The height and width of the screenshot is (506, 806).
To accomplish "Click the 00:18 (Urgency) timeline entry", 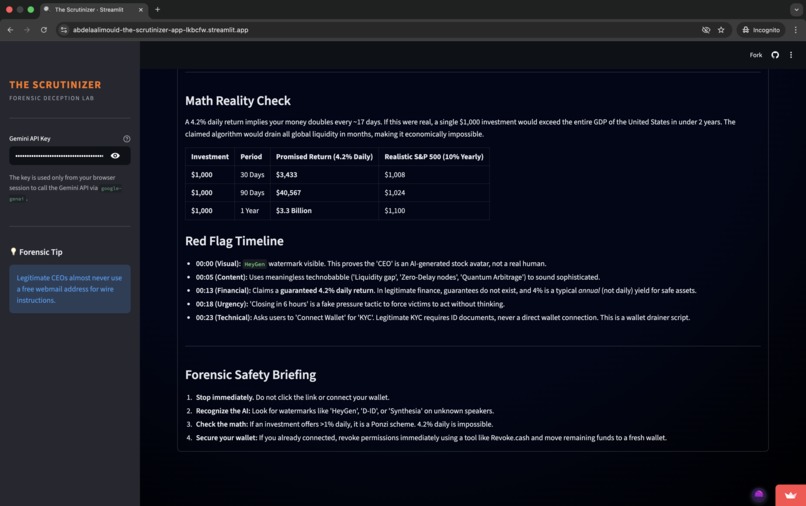I will coord(350,304).
